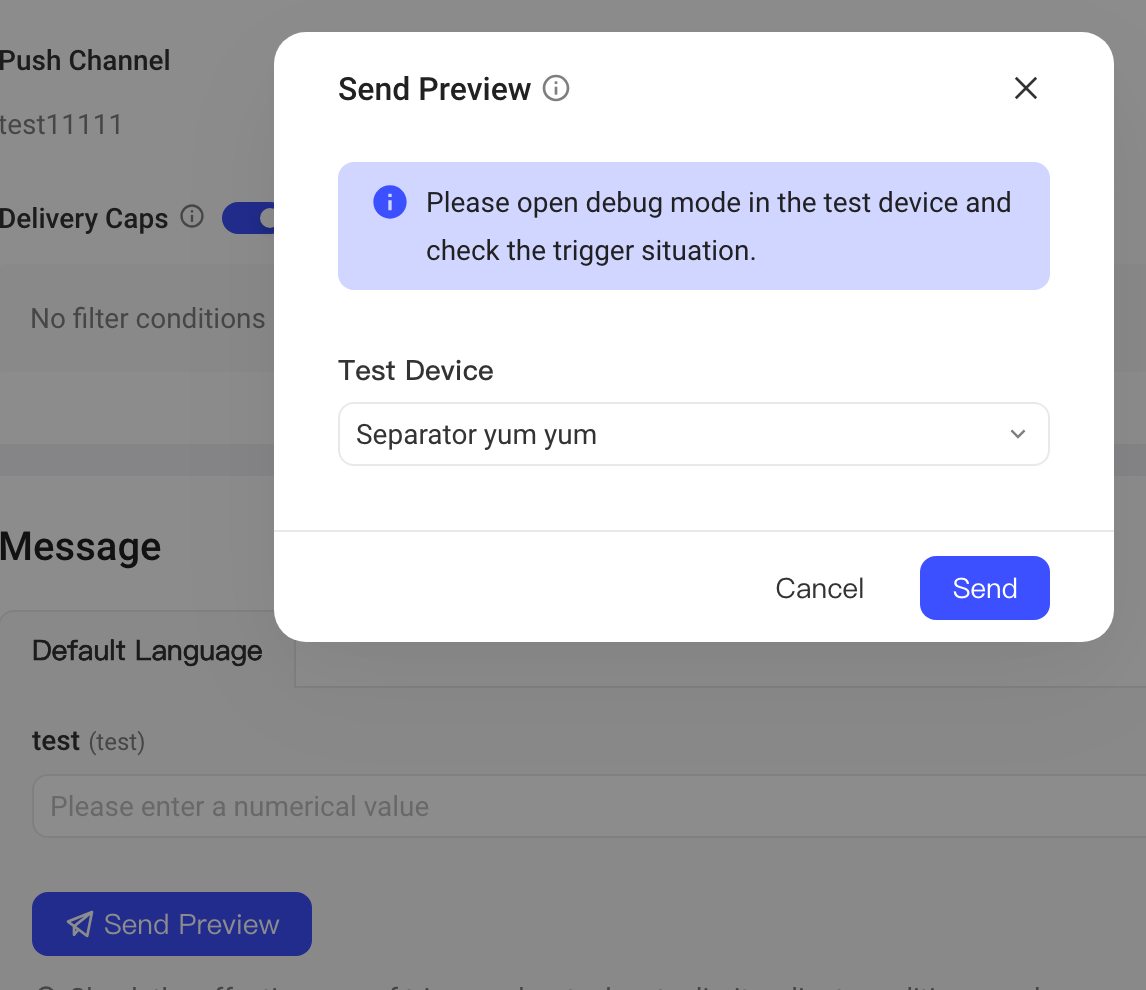Screen dimensions: 1146x990
Task: Close the Send Preview dialog with X
Action: pos(1025,88)
